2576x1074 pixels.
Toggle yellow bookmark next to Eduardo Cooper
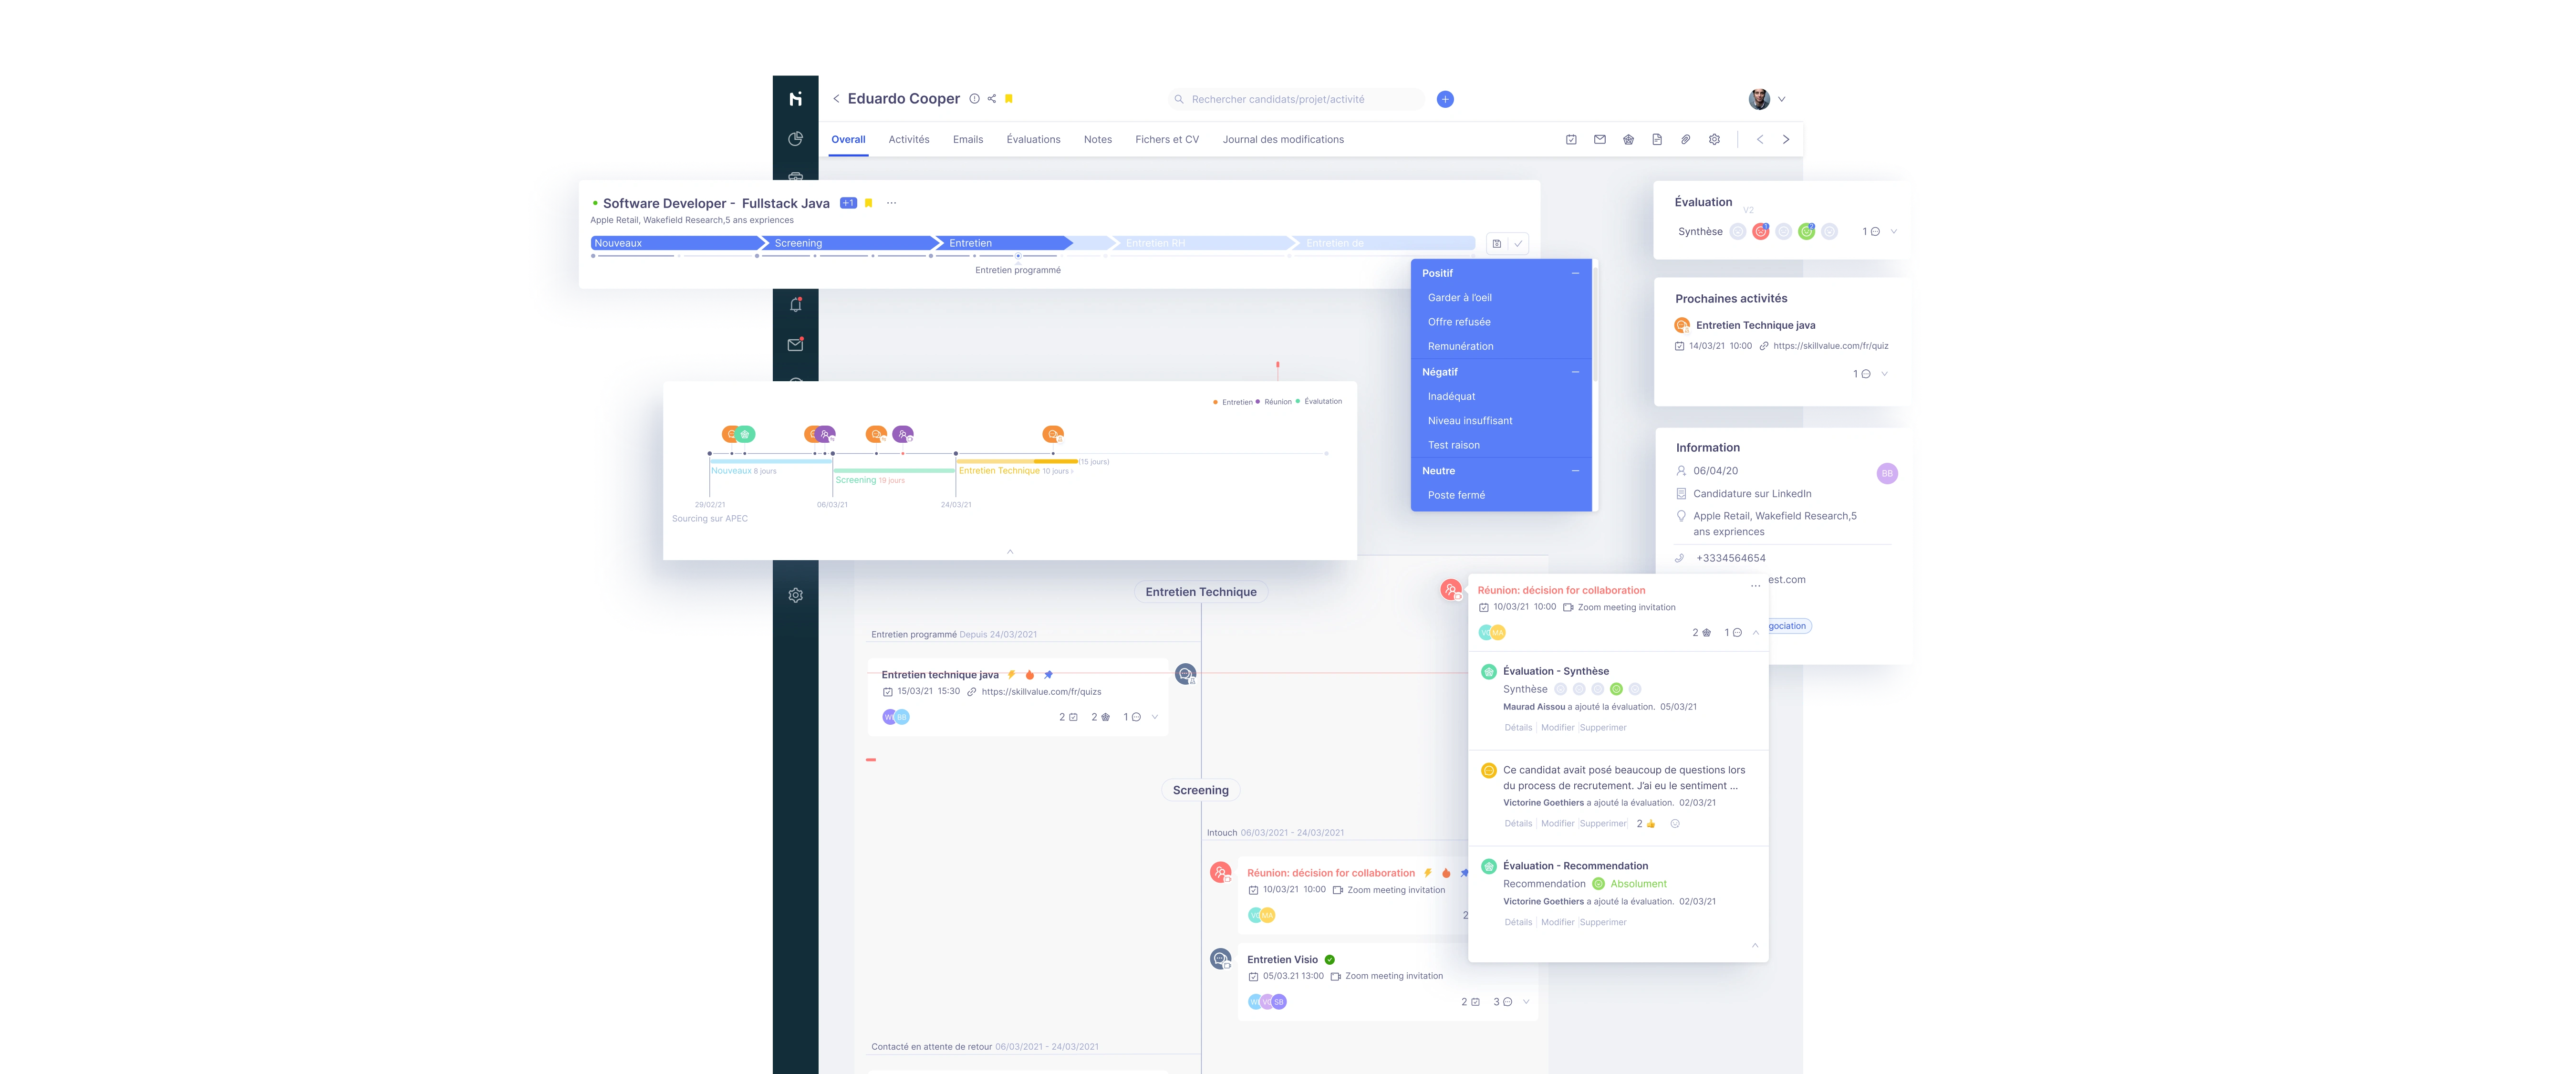tap(1009, 99)
